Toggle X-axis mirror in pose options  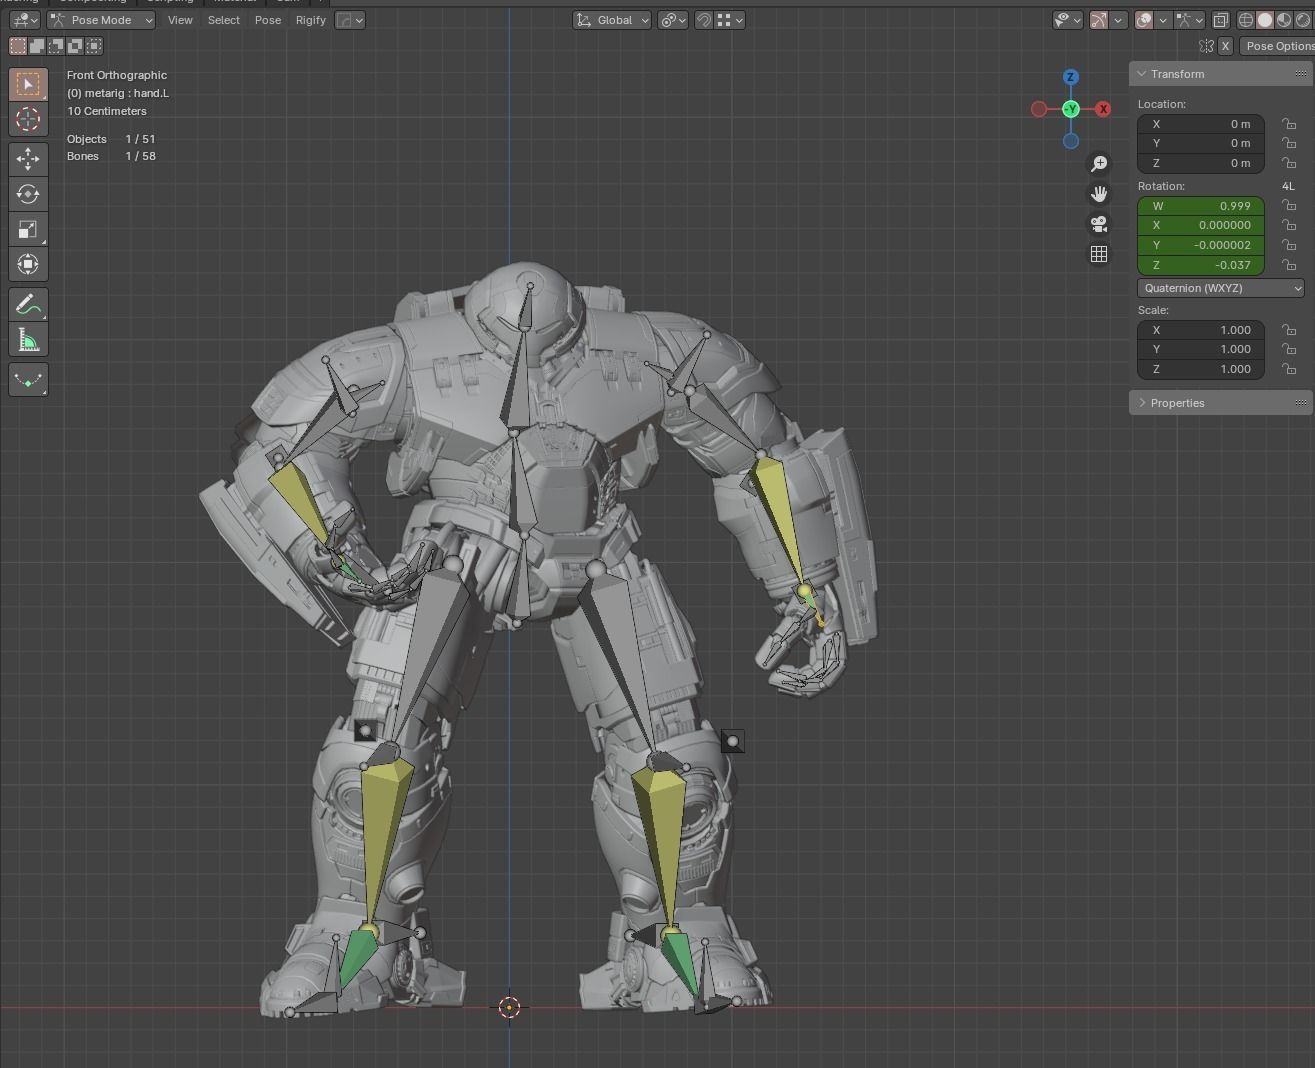[1225, 46]
